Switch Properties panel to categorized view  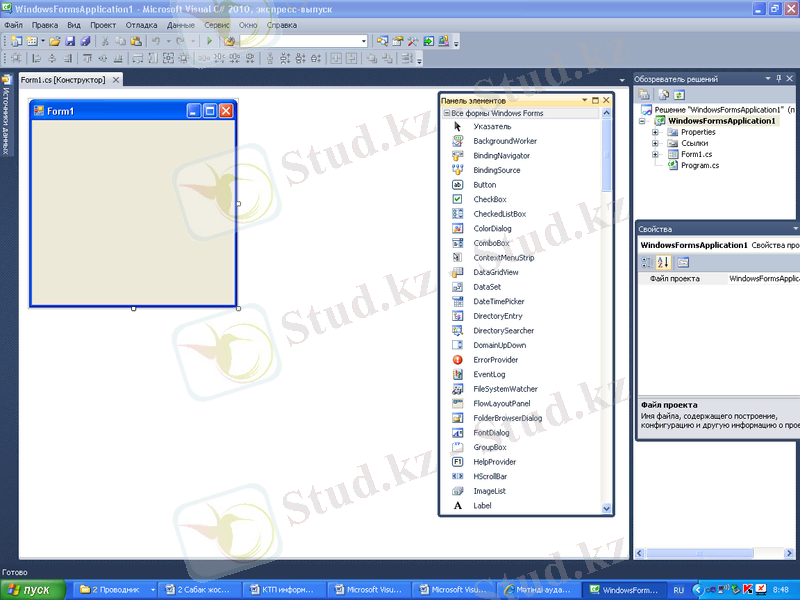pos(646,262)
